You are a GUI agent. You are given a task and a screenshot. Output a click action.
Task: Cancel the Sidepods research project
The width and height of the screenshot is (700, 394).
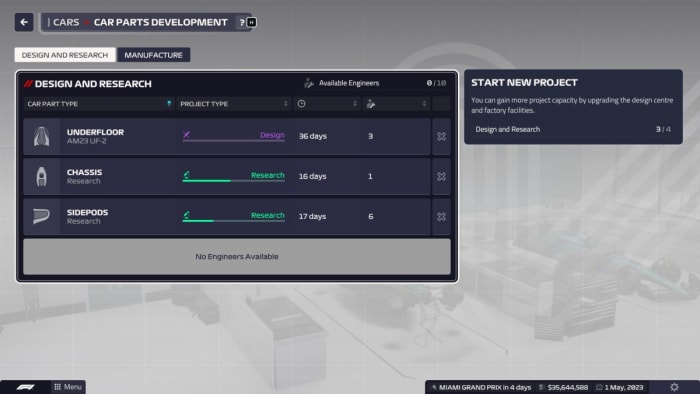[441, 216]
